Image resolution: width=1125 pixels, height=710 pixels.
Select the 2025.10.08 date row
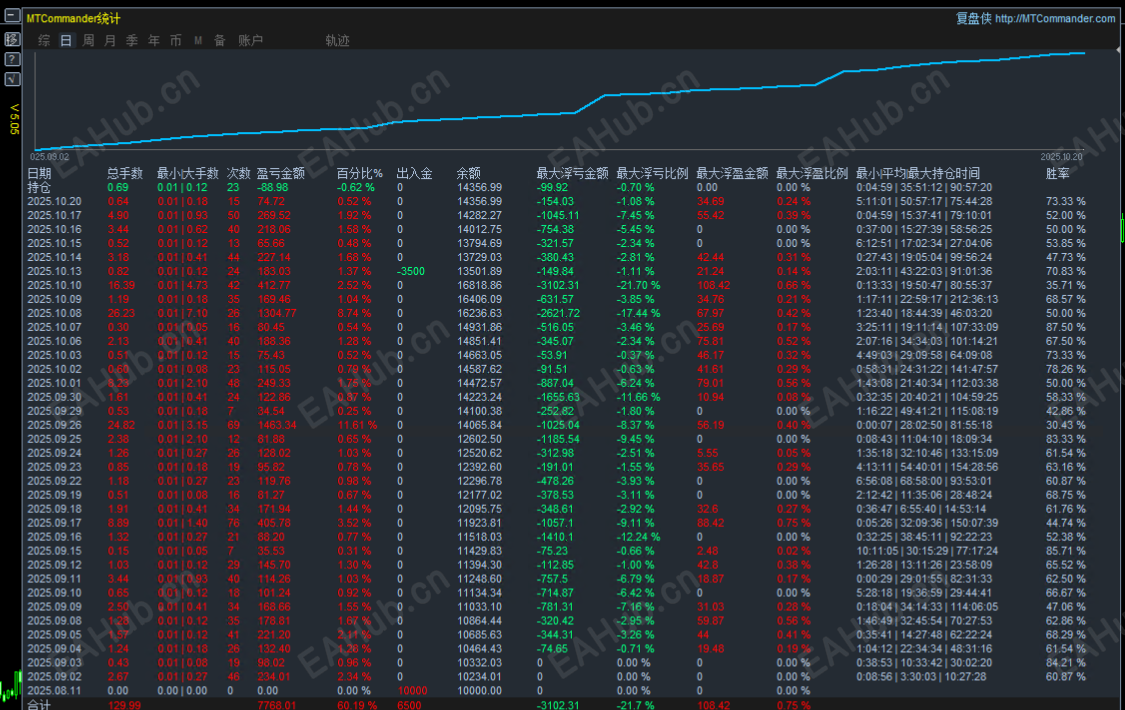(55, 313)
